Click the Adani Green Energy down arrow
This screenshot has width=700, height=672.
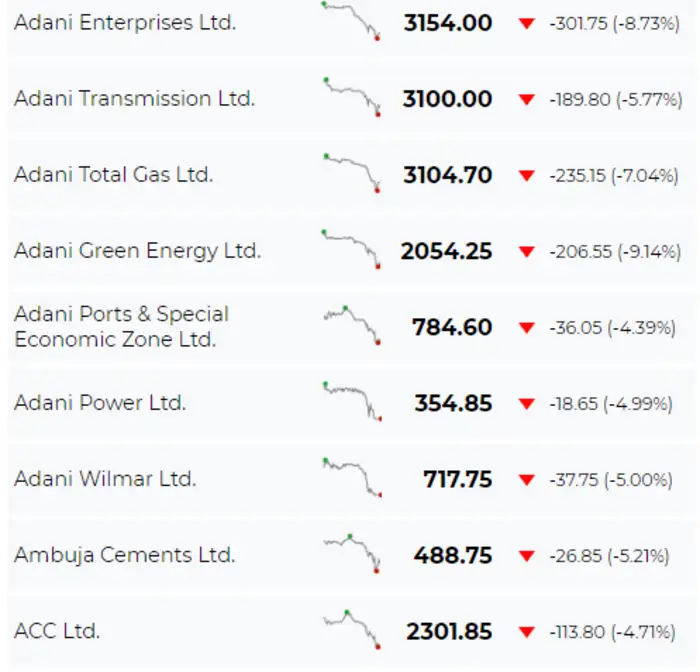[527, 251]
